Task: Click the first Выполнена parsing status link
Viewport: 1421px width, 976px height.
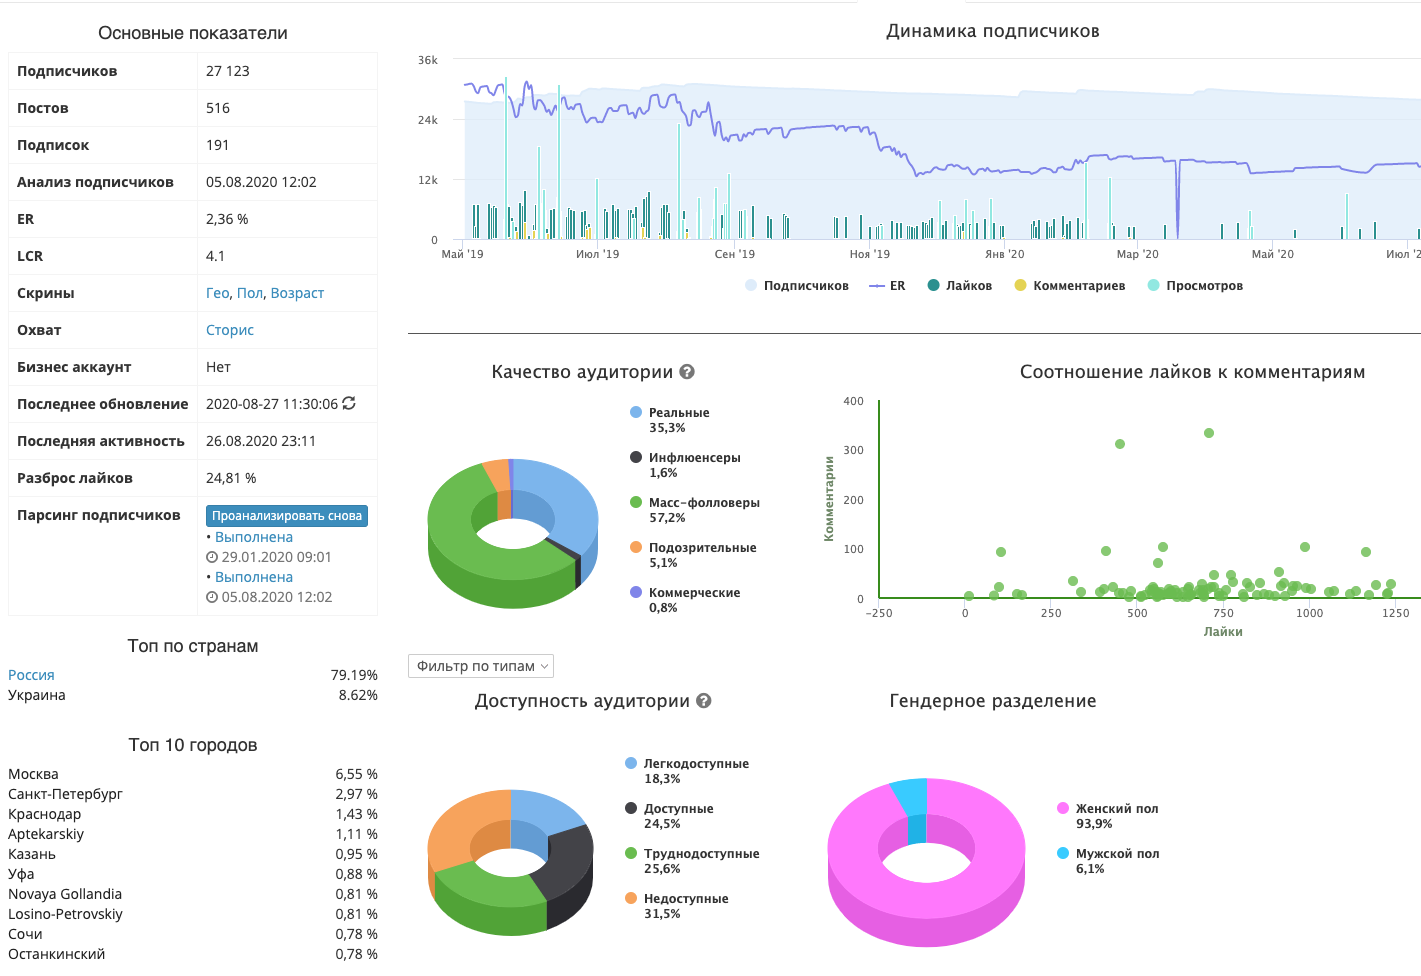Action: 254,537
